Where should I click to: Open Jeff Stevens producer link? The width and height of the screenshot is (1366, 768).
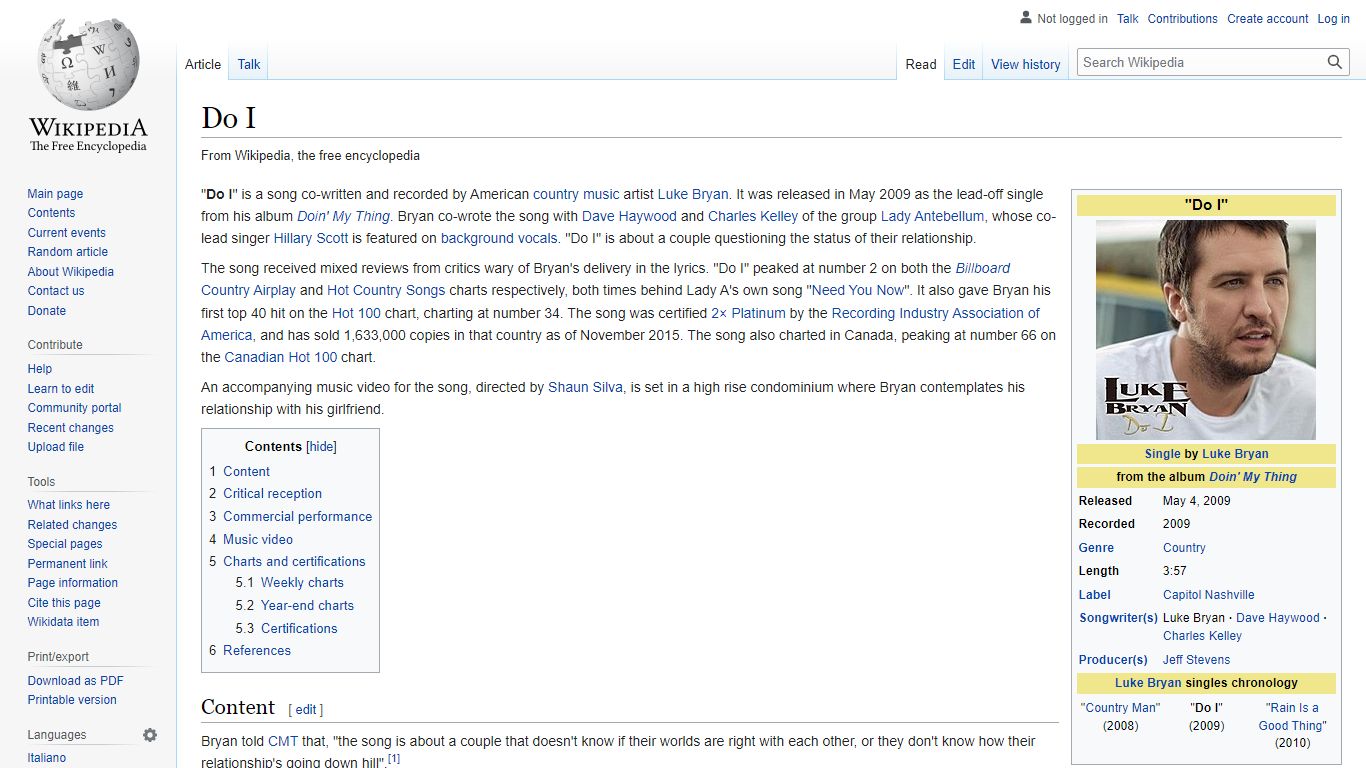click(x=1196, y=660)
